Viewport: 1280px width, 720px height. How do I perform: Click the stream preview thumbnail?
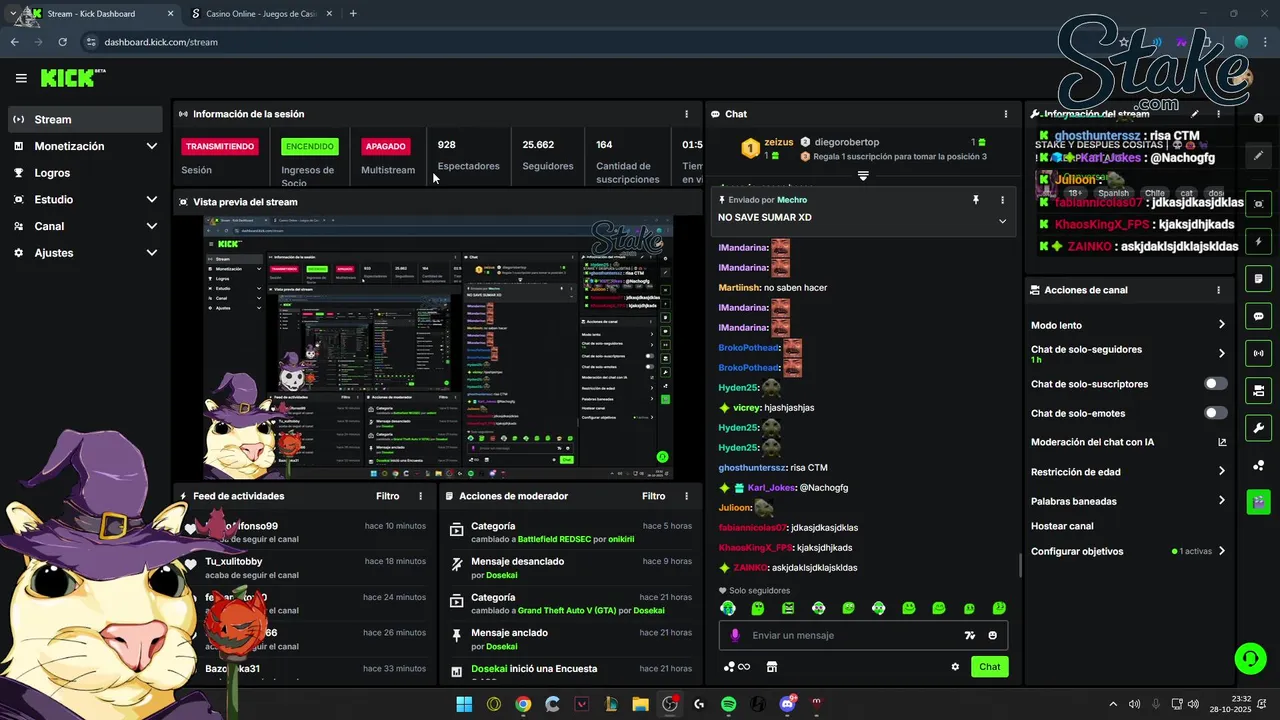point(438,347)
